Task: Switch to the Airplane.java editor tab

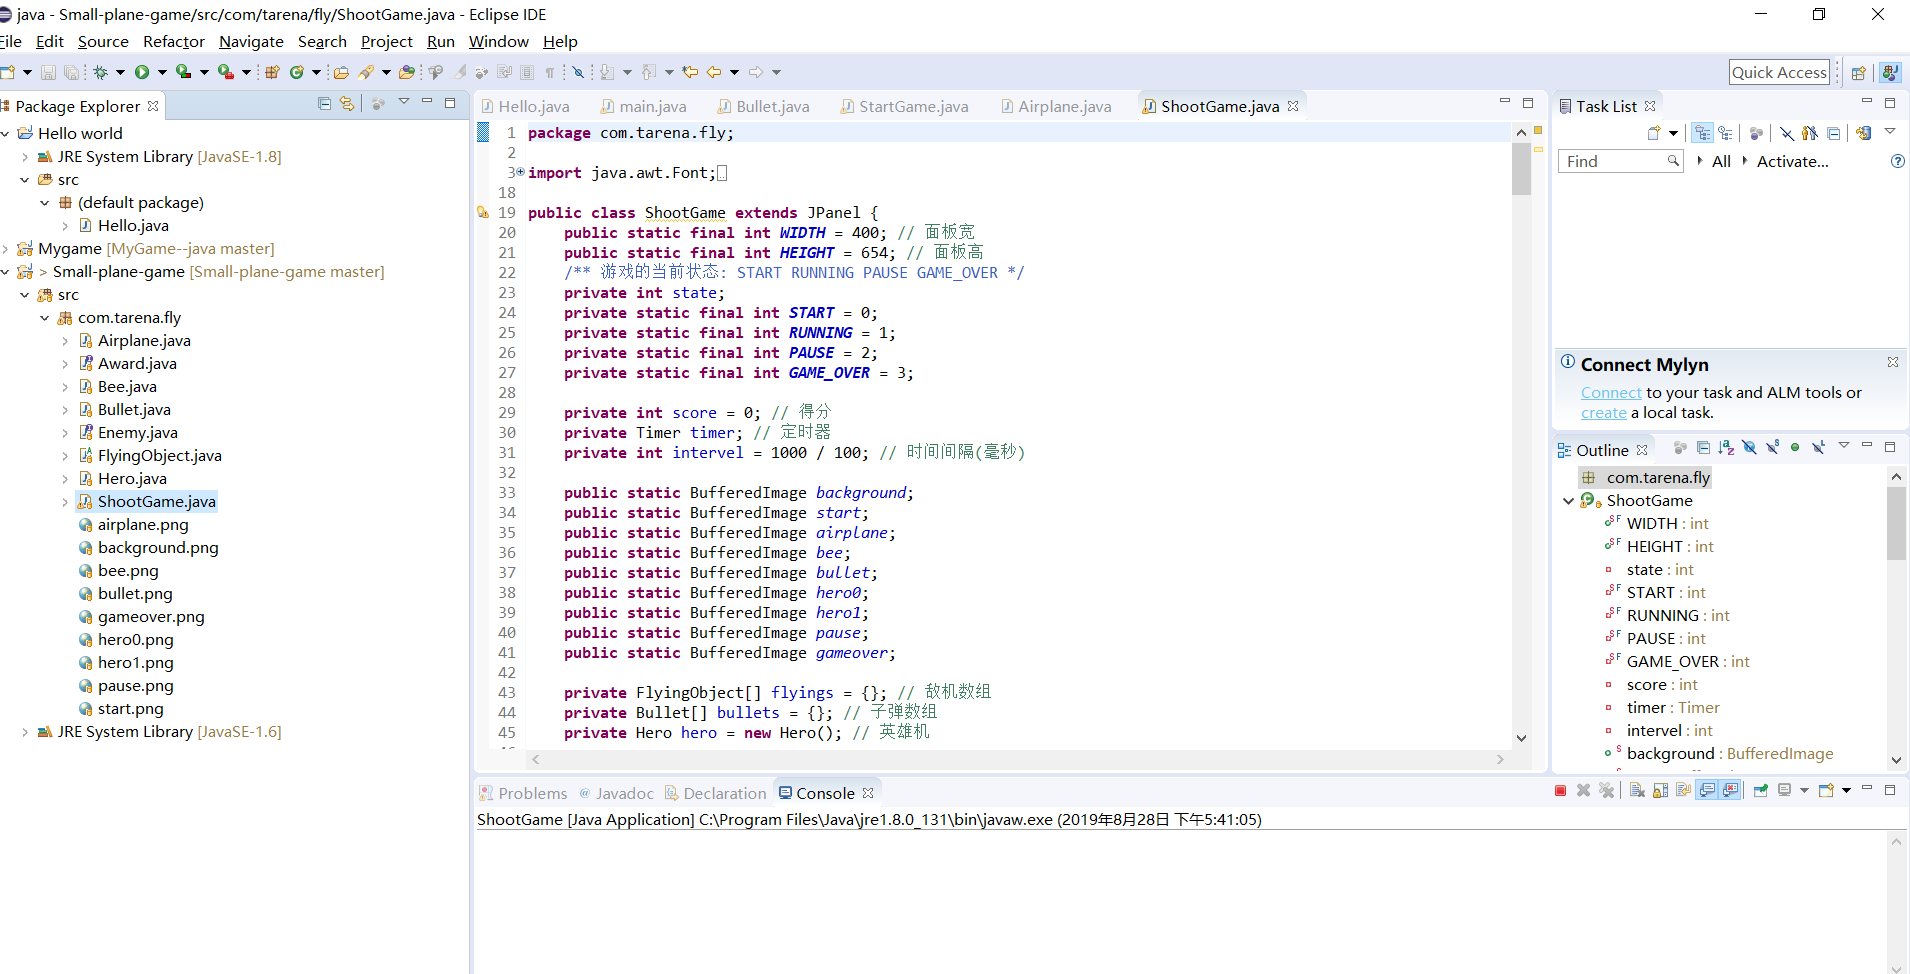Action: point(1056,106)
